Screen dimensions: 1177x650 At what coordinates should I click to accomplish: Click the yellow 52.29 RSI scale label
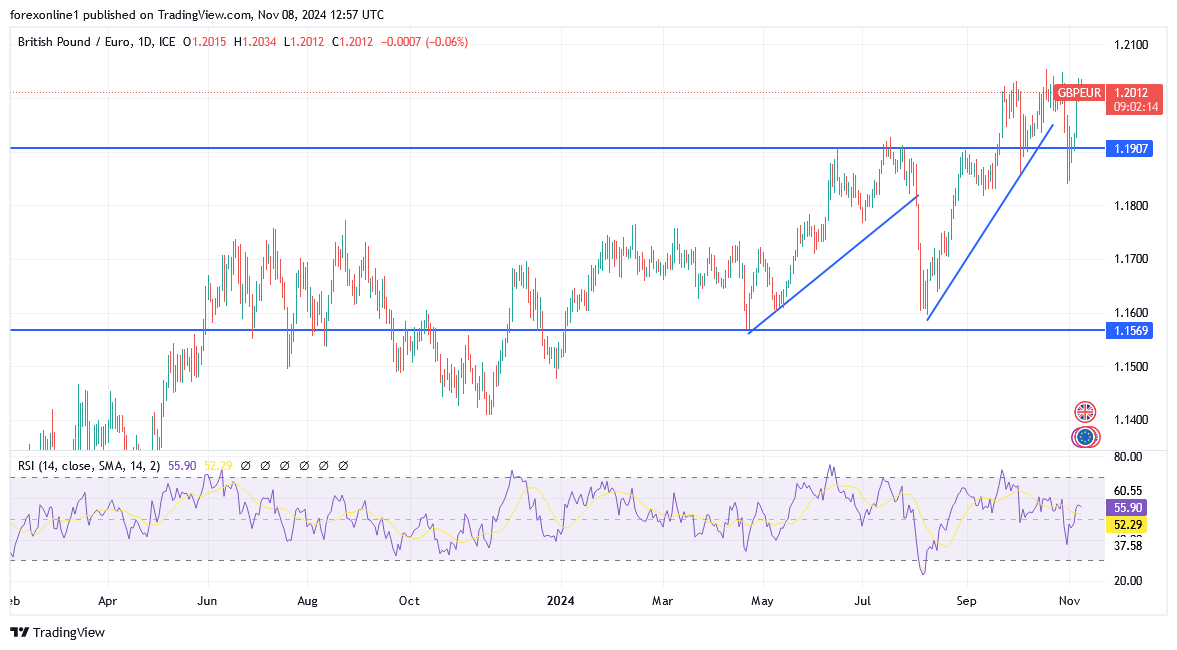pyautogui.click(x=1127, y=525)
